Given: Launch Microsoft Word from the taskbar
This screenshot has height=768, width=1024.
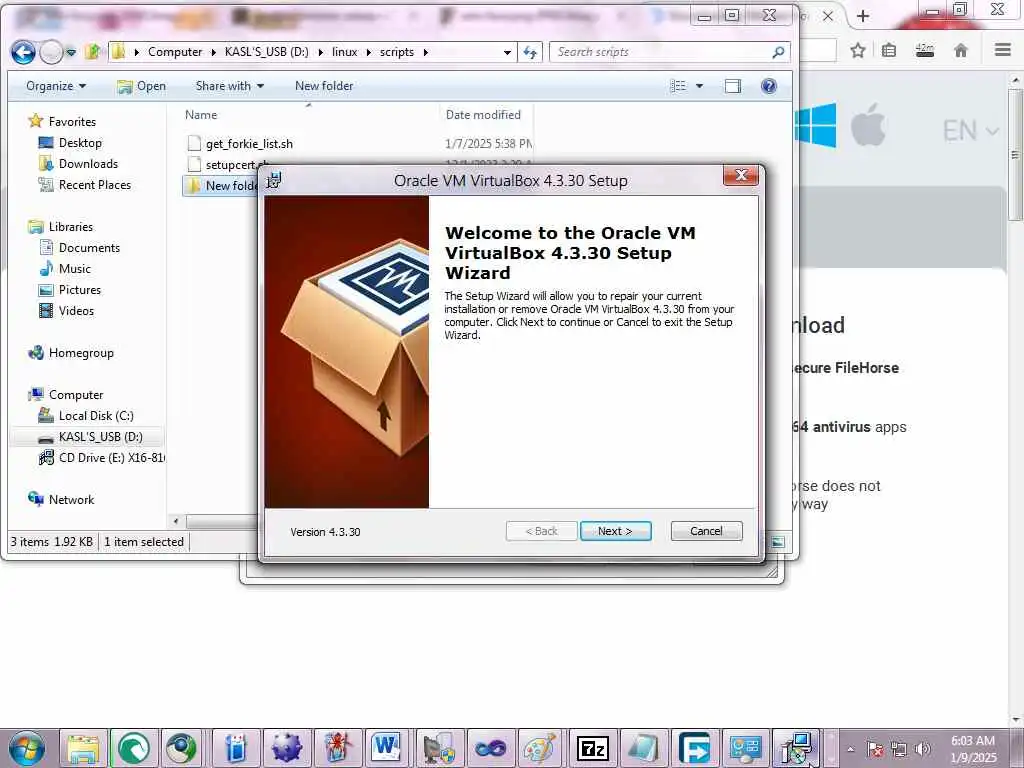Looking at the screenshot, I should (386, 748).
